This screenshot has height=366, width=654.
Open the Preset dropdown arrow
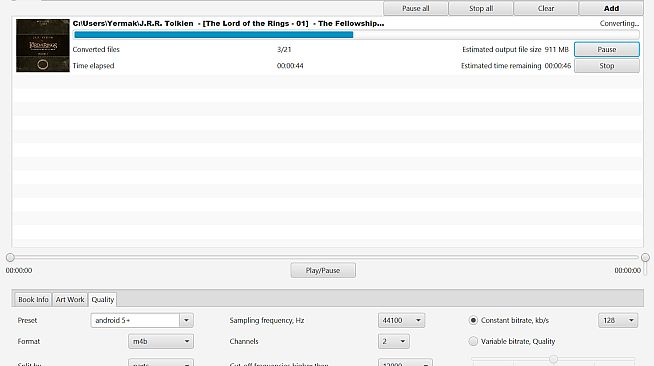186,320
